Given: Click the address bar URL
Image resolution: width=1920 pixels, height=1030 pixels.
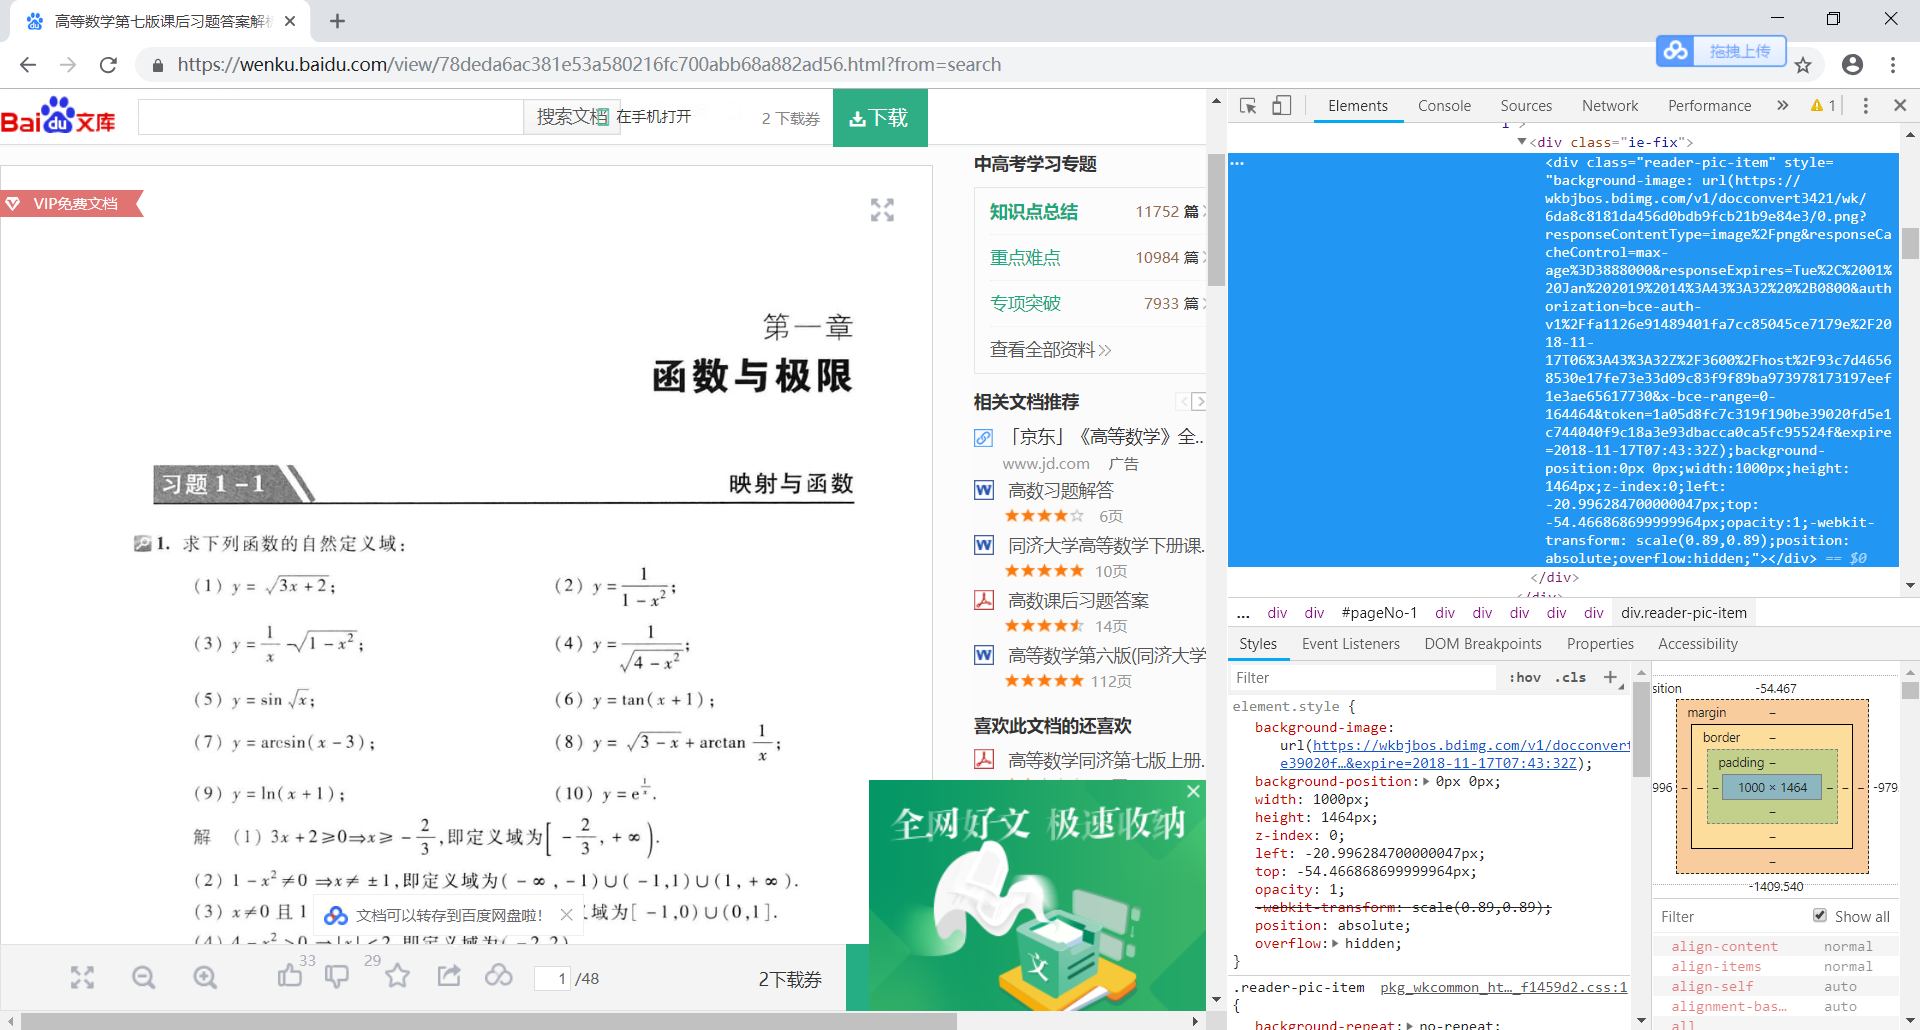Looking at the screenshot, I should click(x=589, y=65).
